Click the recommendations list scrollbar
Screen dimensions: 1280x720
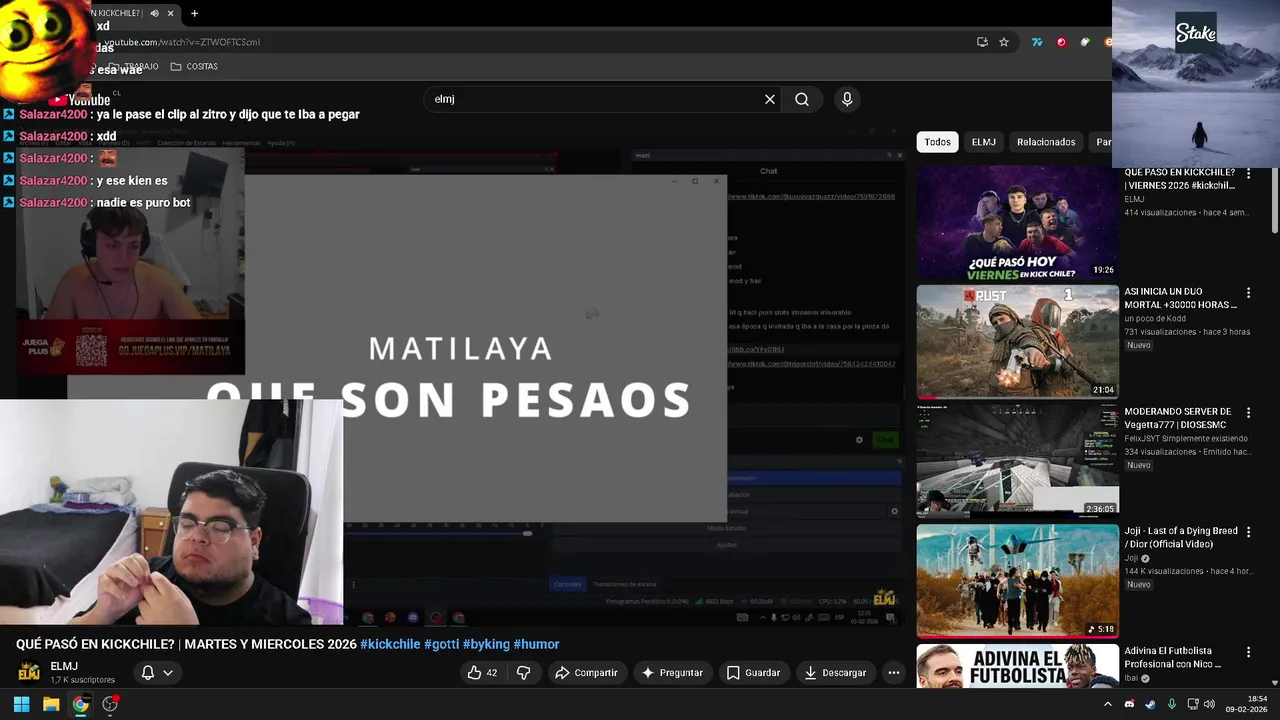1274,200
